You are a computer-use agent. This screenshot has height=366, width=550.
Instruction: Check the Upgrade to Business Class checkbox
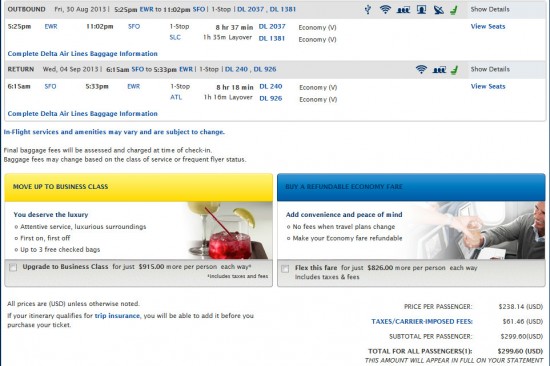pyautogui.click(x=13, y=267)
